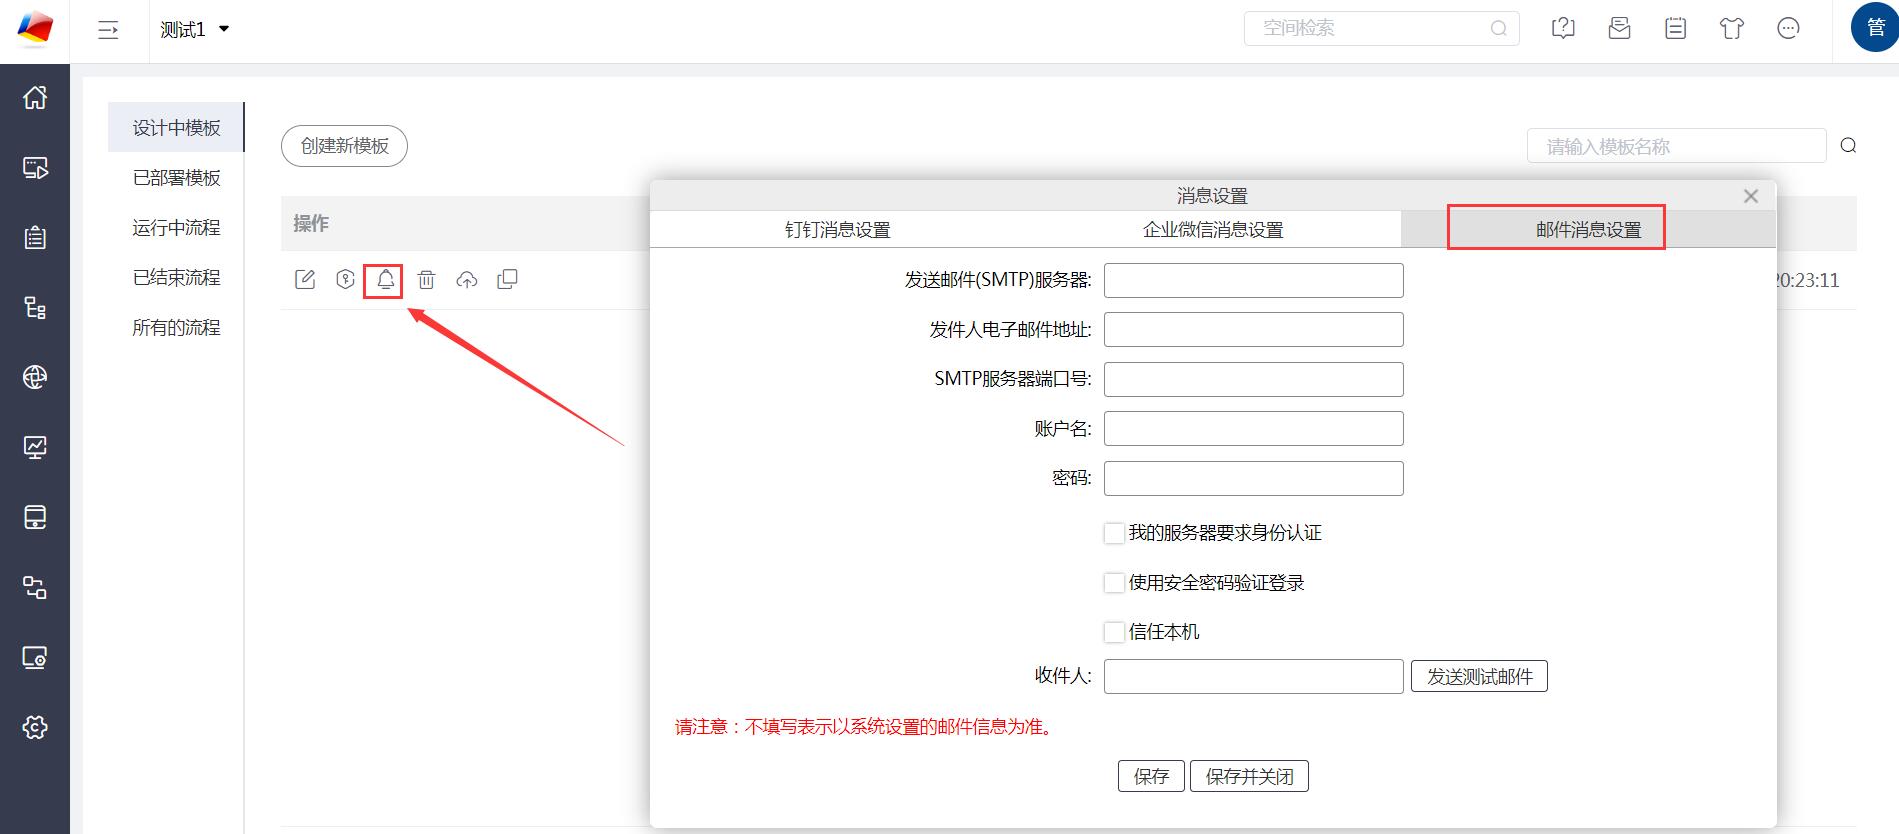Open the help question icon in header
The width and height of the screenshot is (1899, 834).
click(1563, 28)
